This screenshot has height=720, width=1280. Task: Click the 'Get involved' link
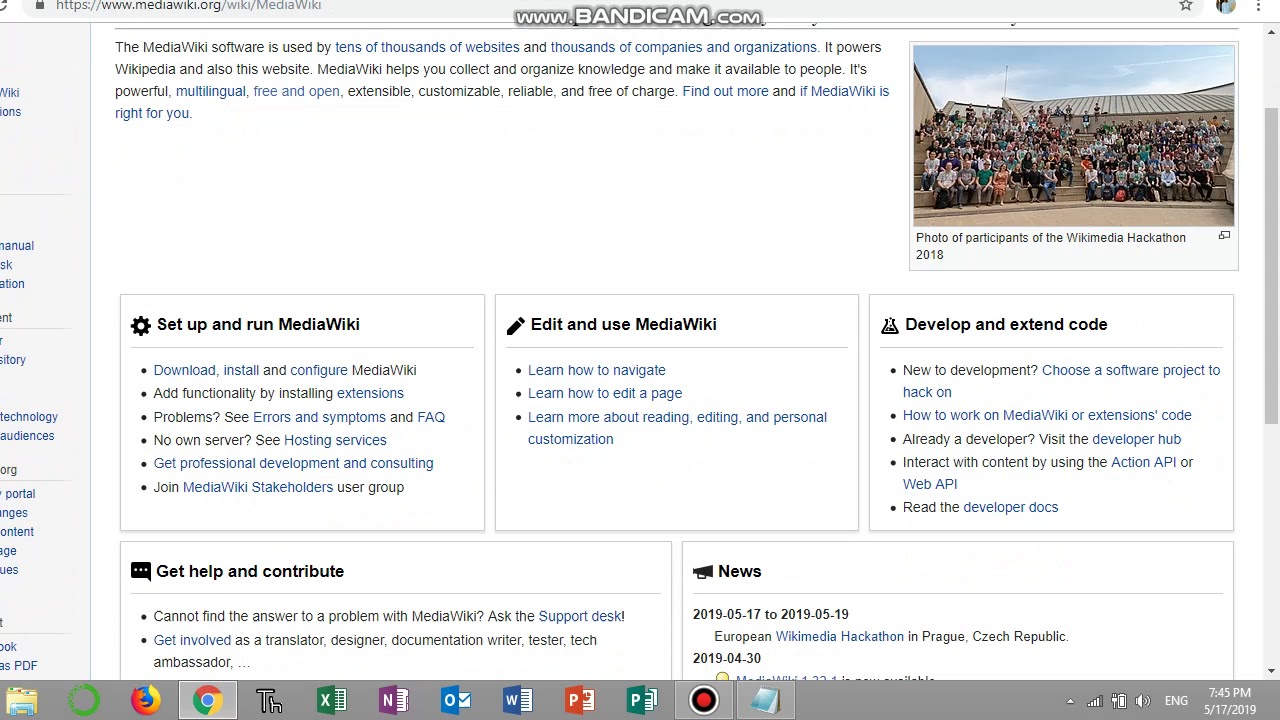coord(192,640)
